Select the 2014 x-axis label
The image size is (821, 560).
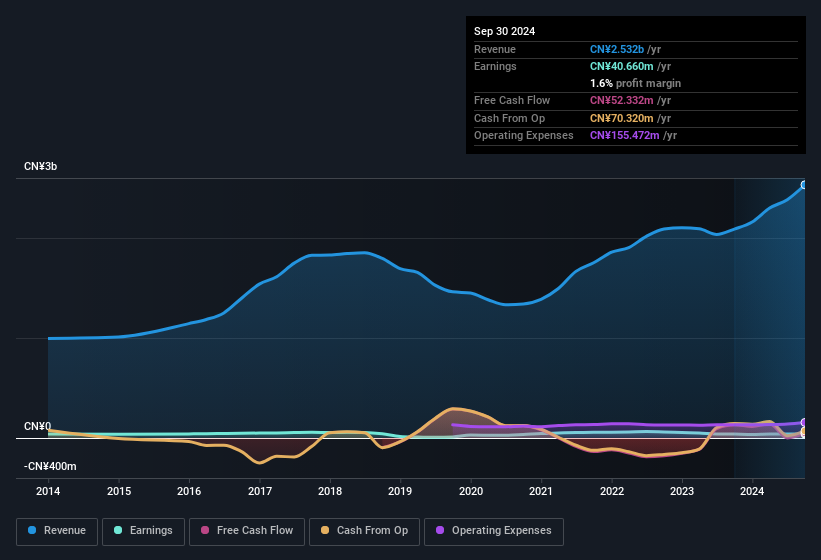[x=48, y=491]
